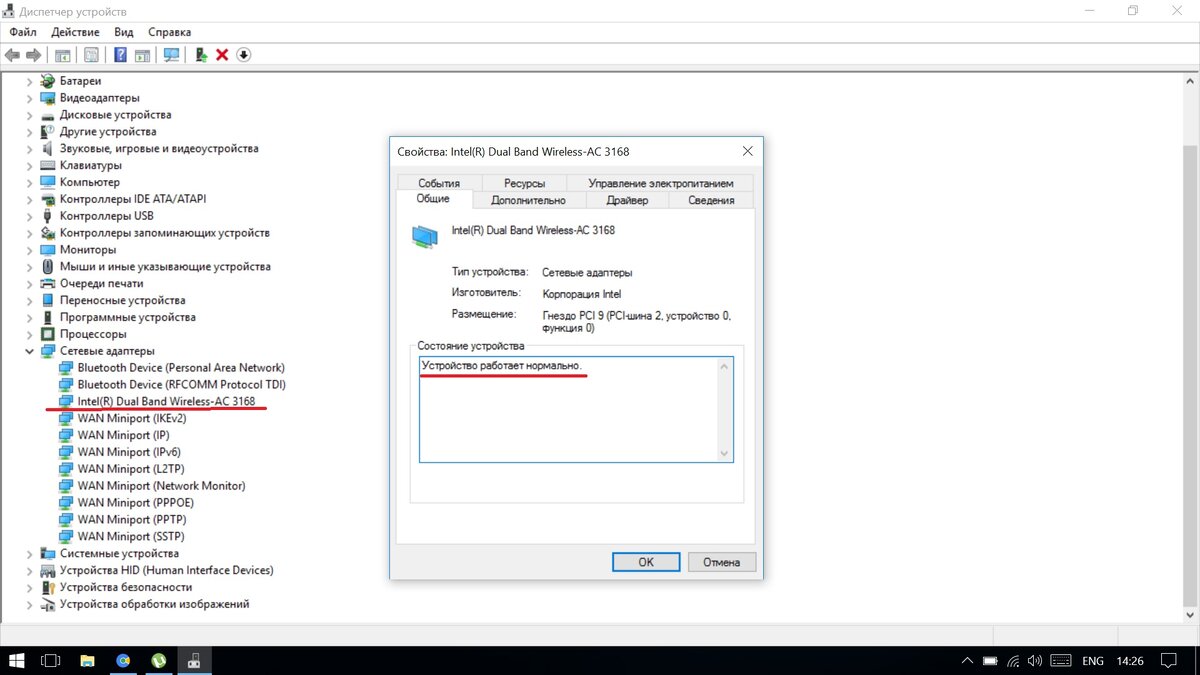Open the Управление электропитанием tab

(x=660, y=183)
